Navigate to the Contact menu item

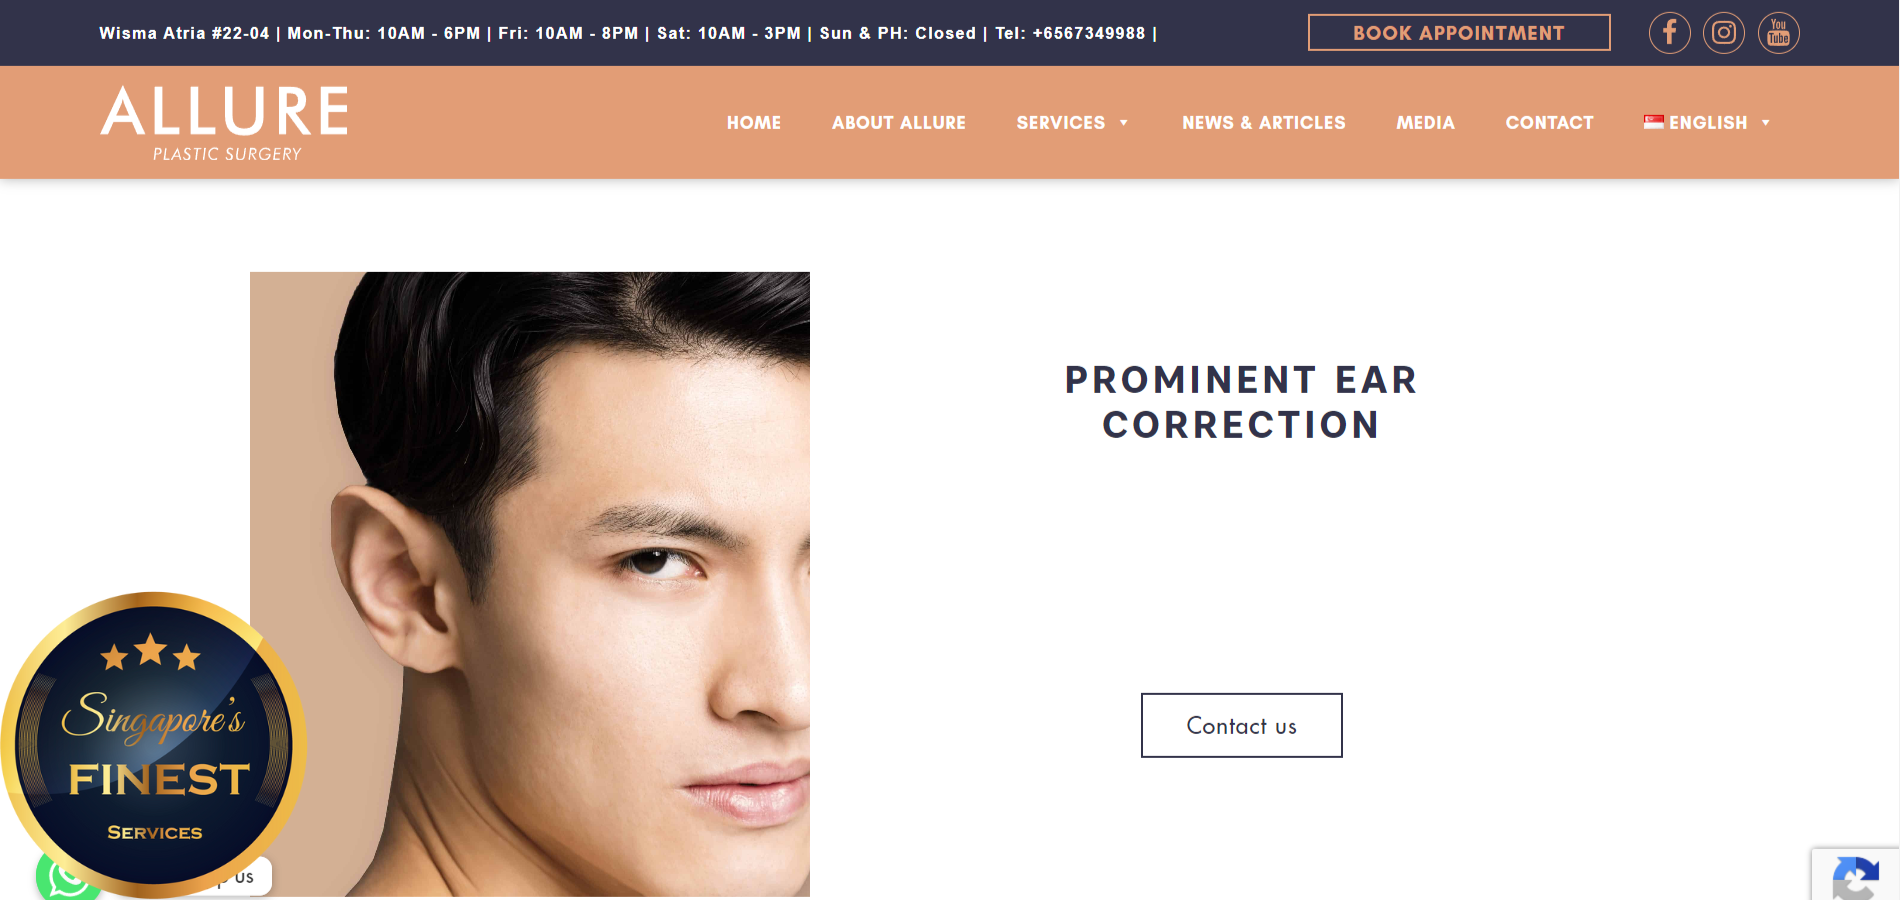[1549, 123]
